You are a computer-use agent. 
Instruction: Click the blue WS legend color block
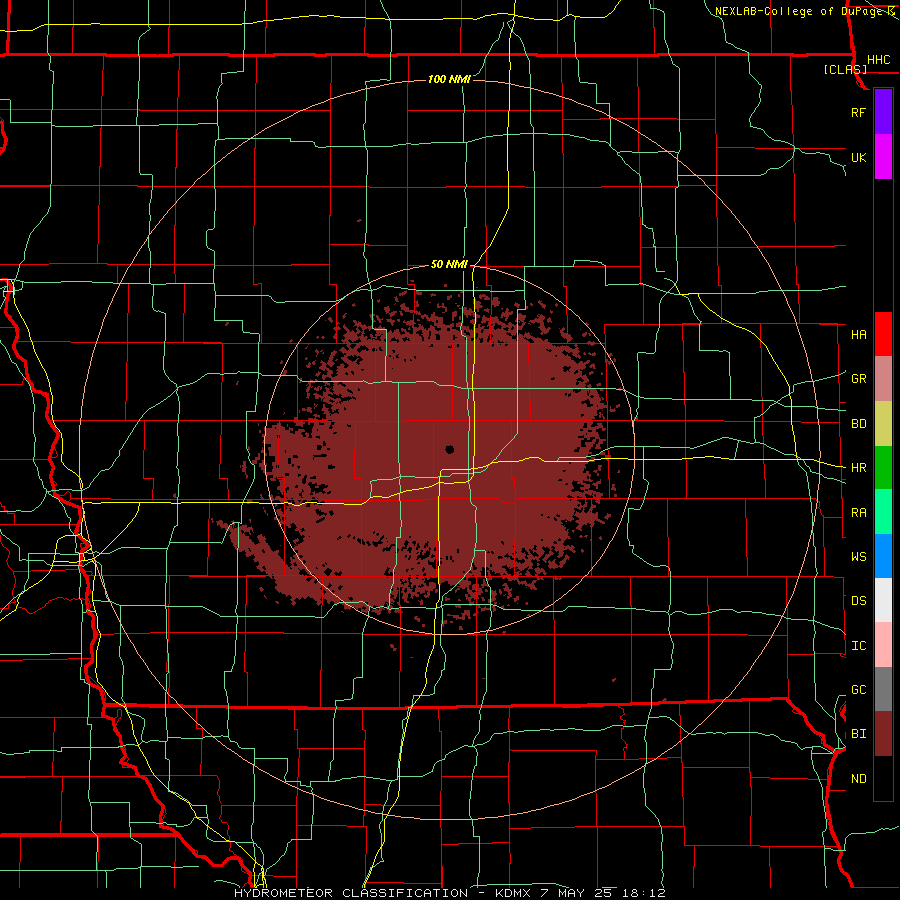click(x=883, y=556)
